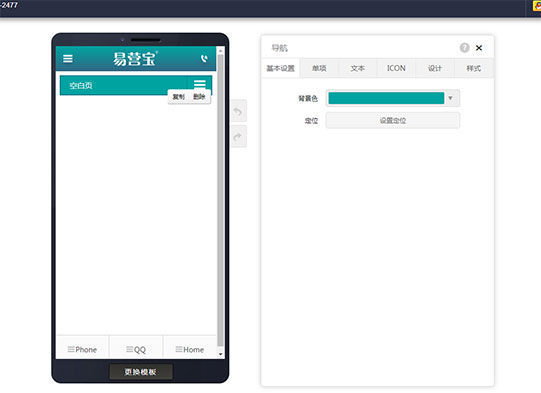The height and width of the screenshot is (393, 541).
Task: Close the 导航 settings panel
Action: tap(479, 48)
